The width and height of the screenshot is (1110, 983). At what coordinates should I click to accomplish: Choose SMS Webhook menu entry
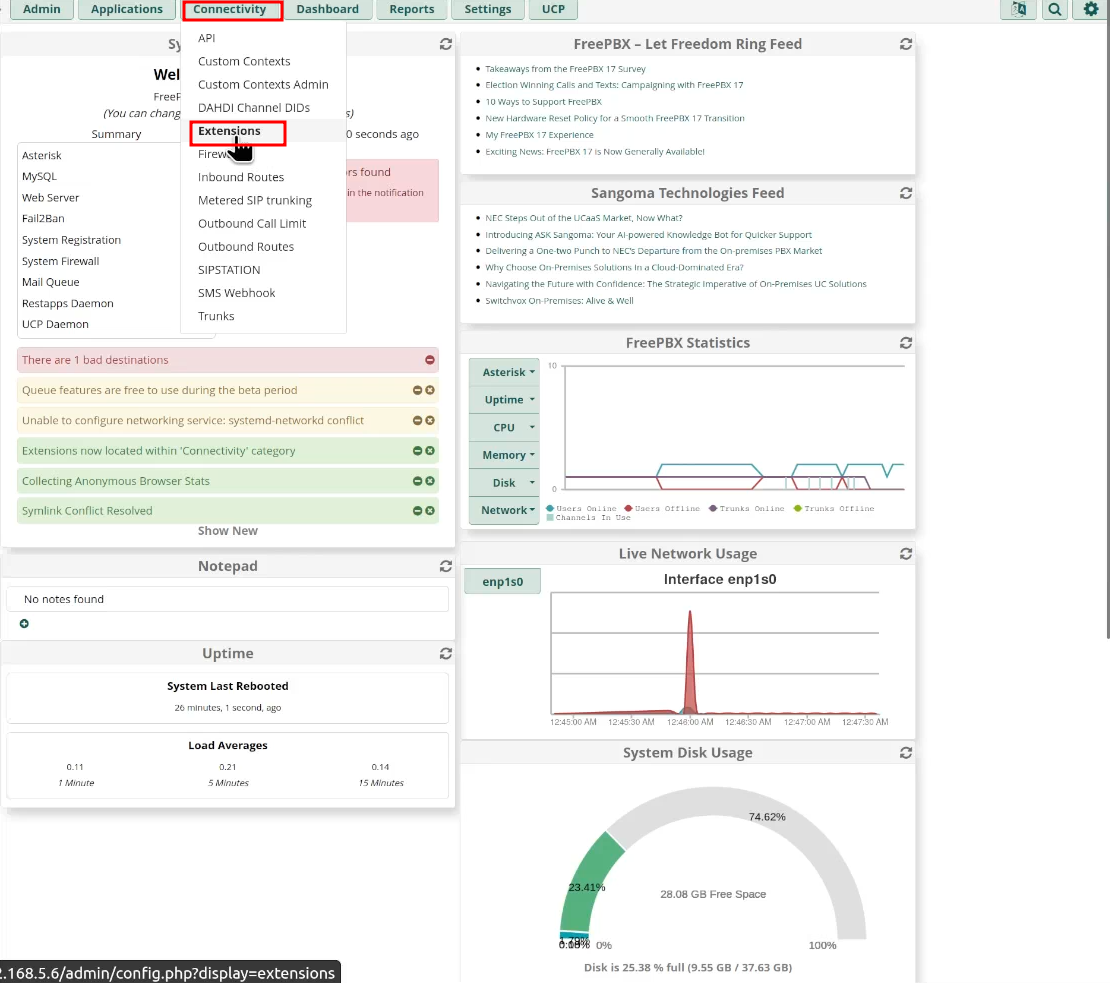click(x=236, y=293)
